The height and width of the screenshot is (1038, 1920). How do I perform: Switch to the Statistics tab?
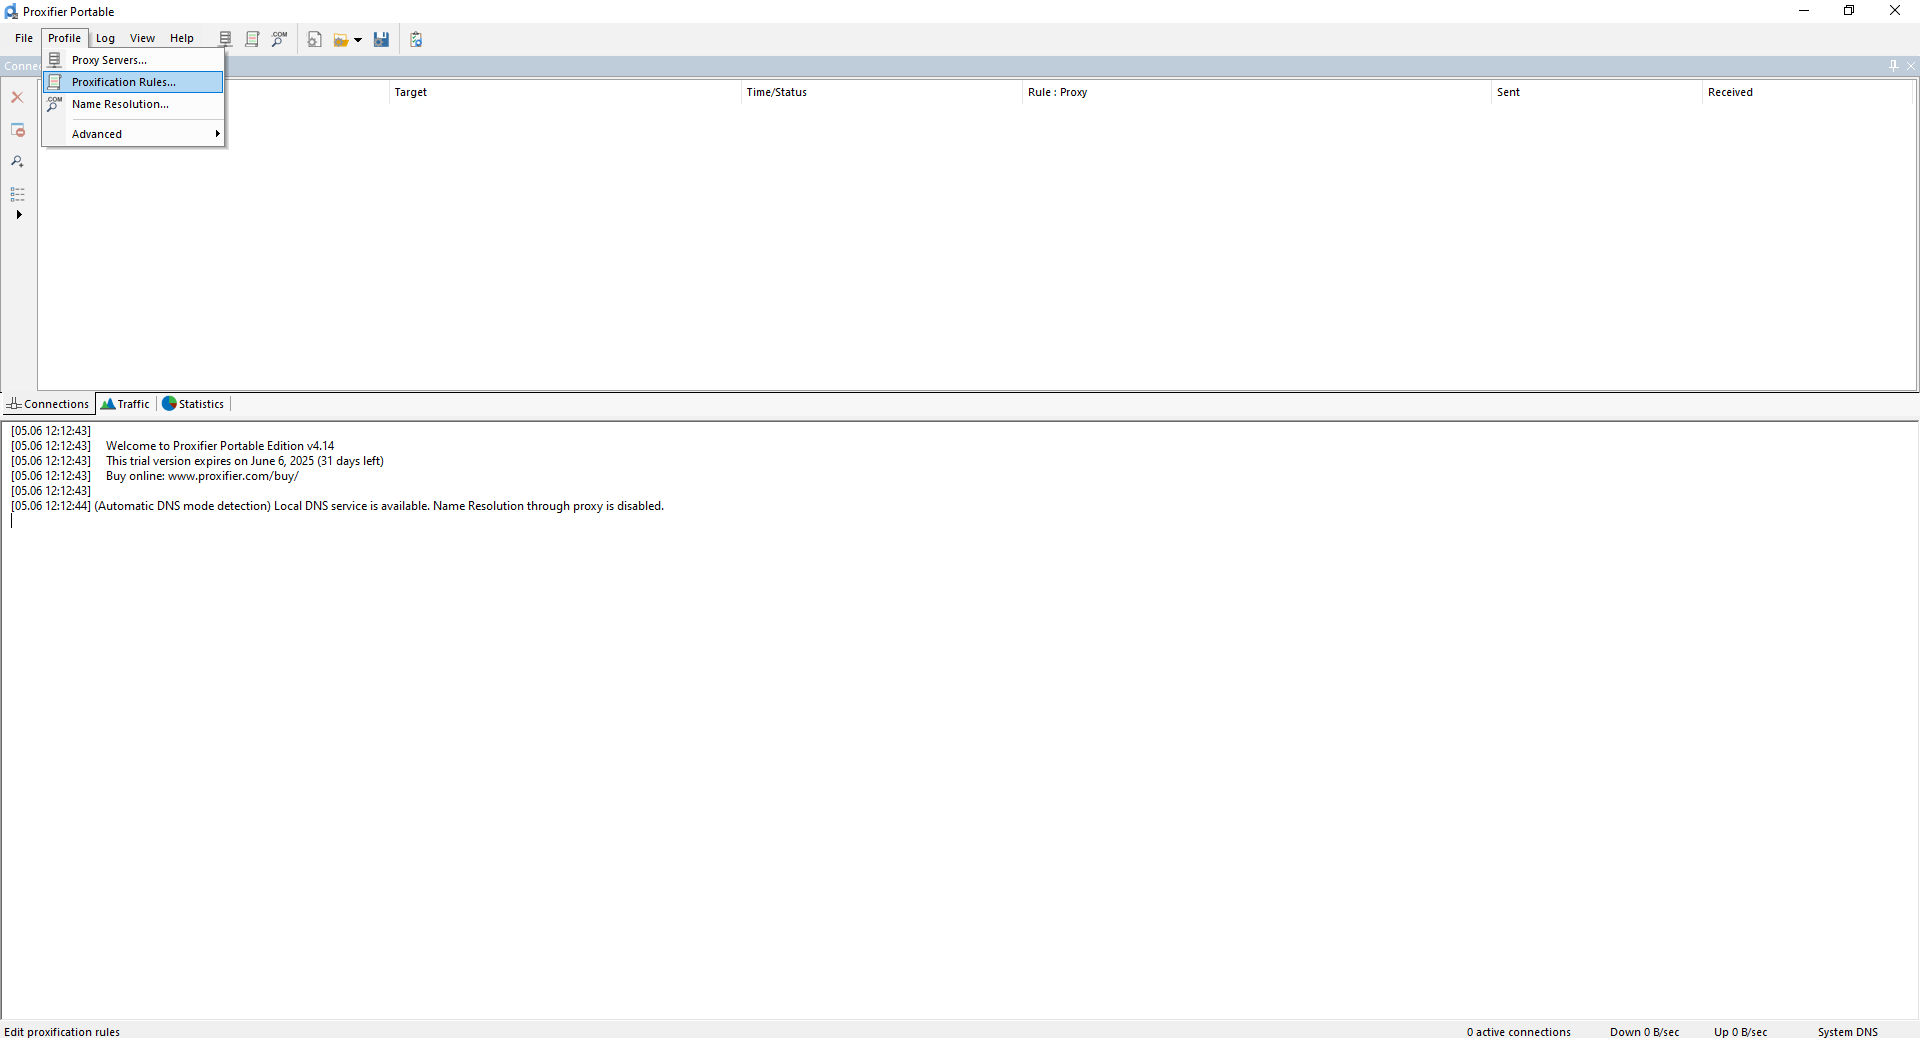coord(194,404)
